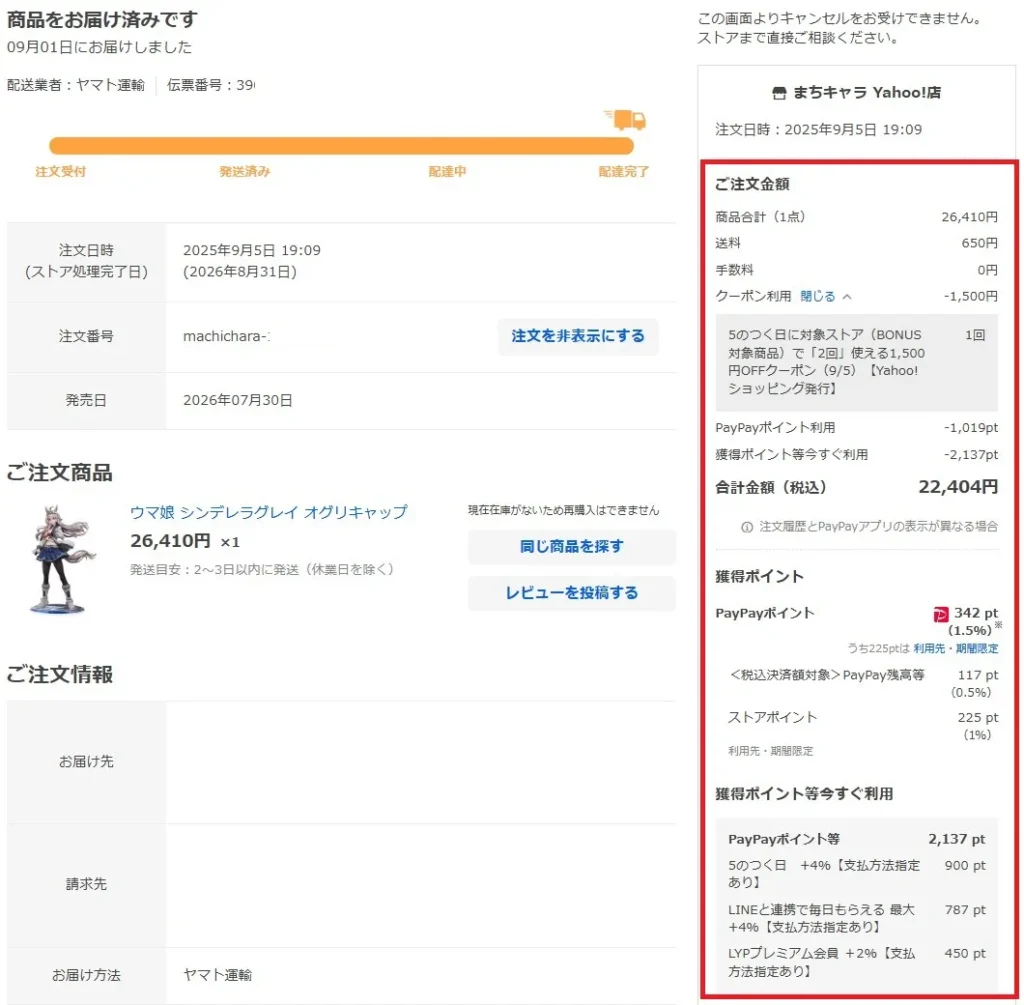Image resolution: width=1024 pixels, height=1005 pixels.
Task: Click the delivery truck icon
Action: click(x=626, y=120)
